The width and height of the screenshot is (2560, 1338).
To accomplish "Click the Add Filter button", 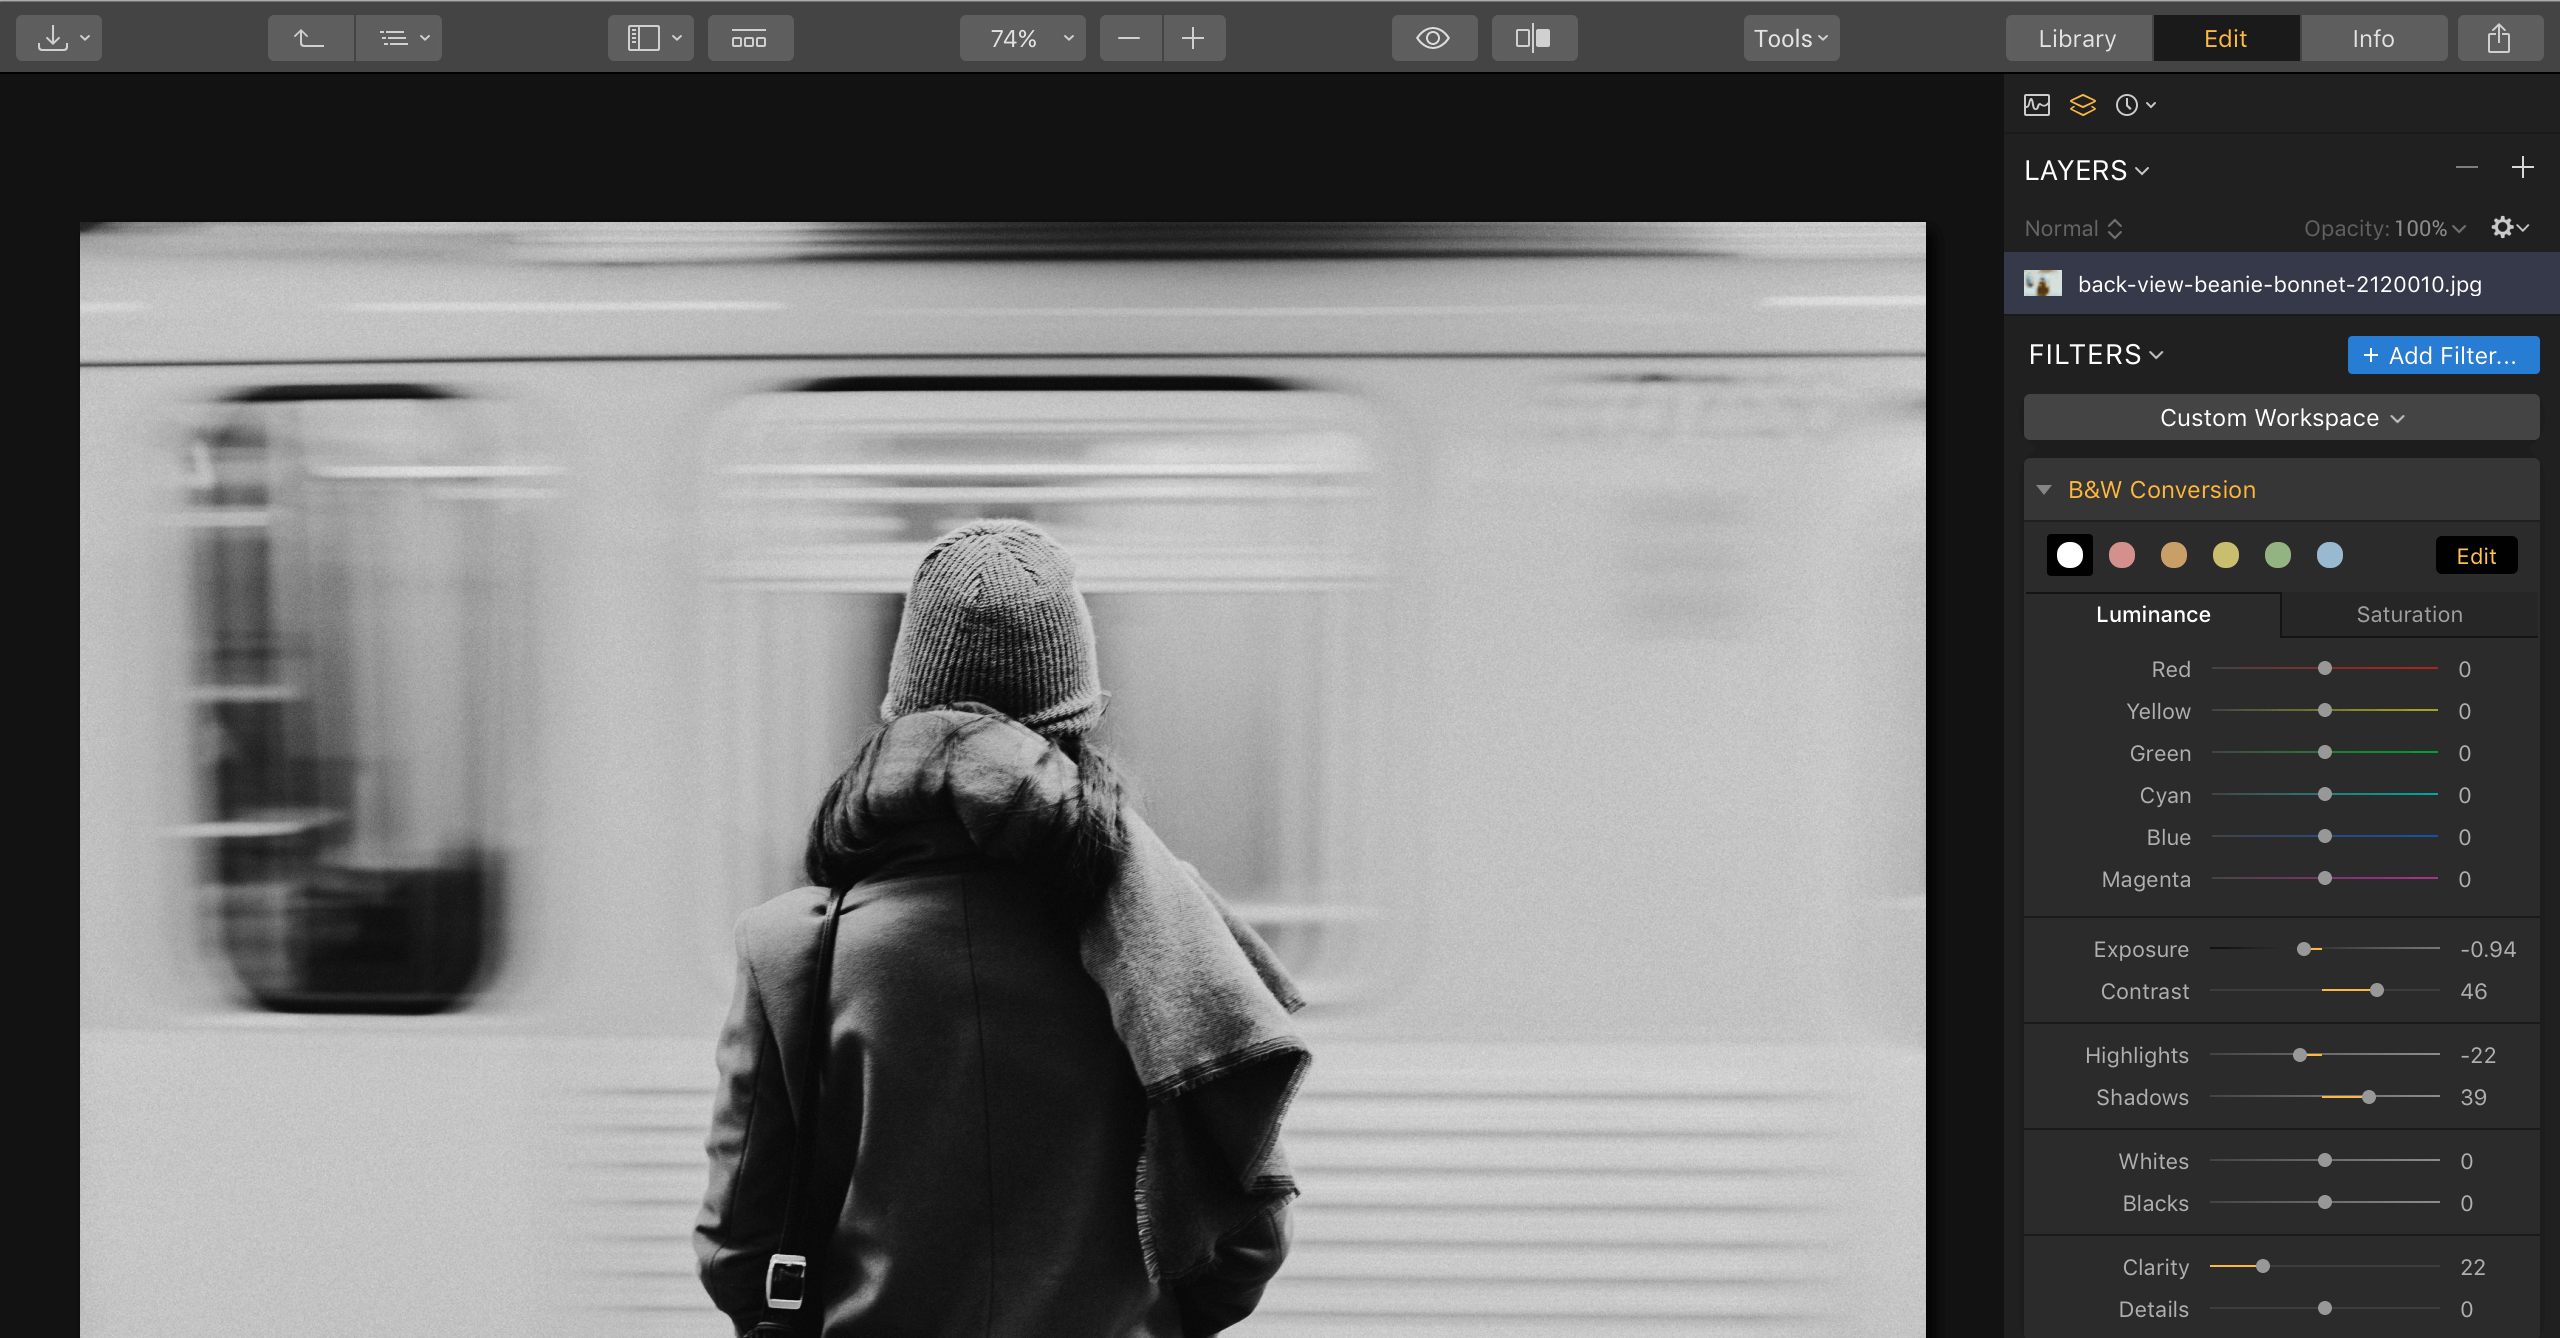I will [x=2443, y=355].
